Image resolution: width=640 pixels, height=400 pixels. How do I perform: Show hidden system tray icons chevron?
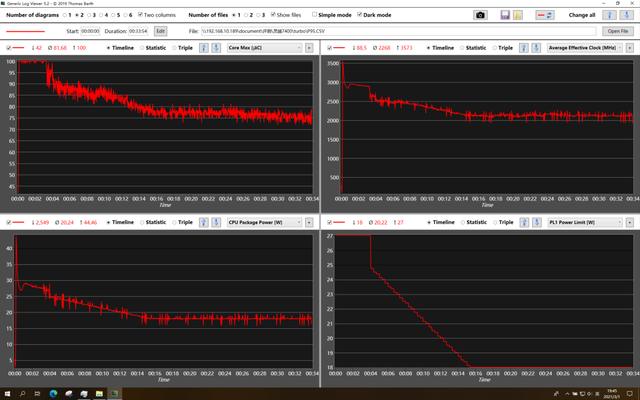coord(567,394)
